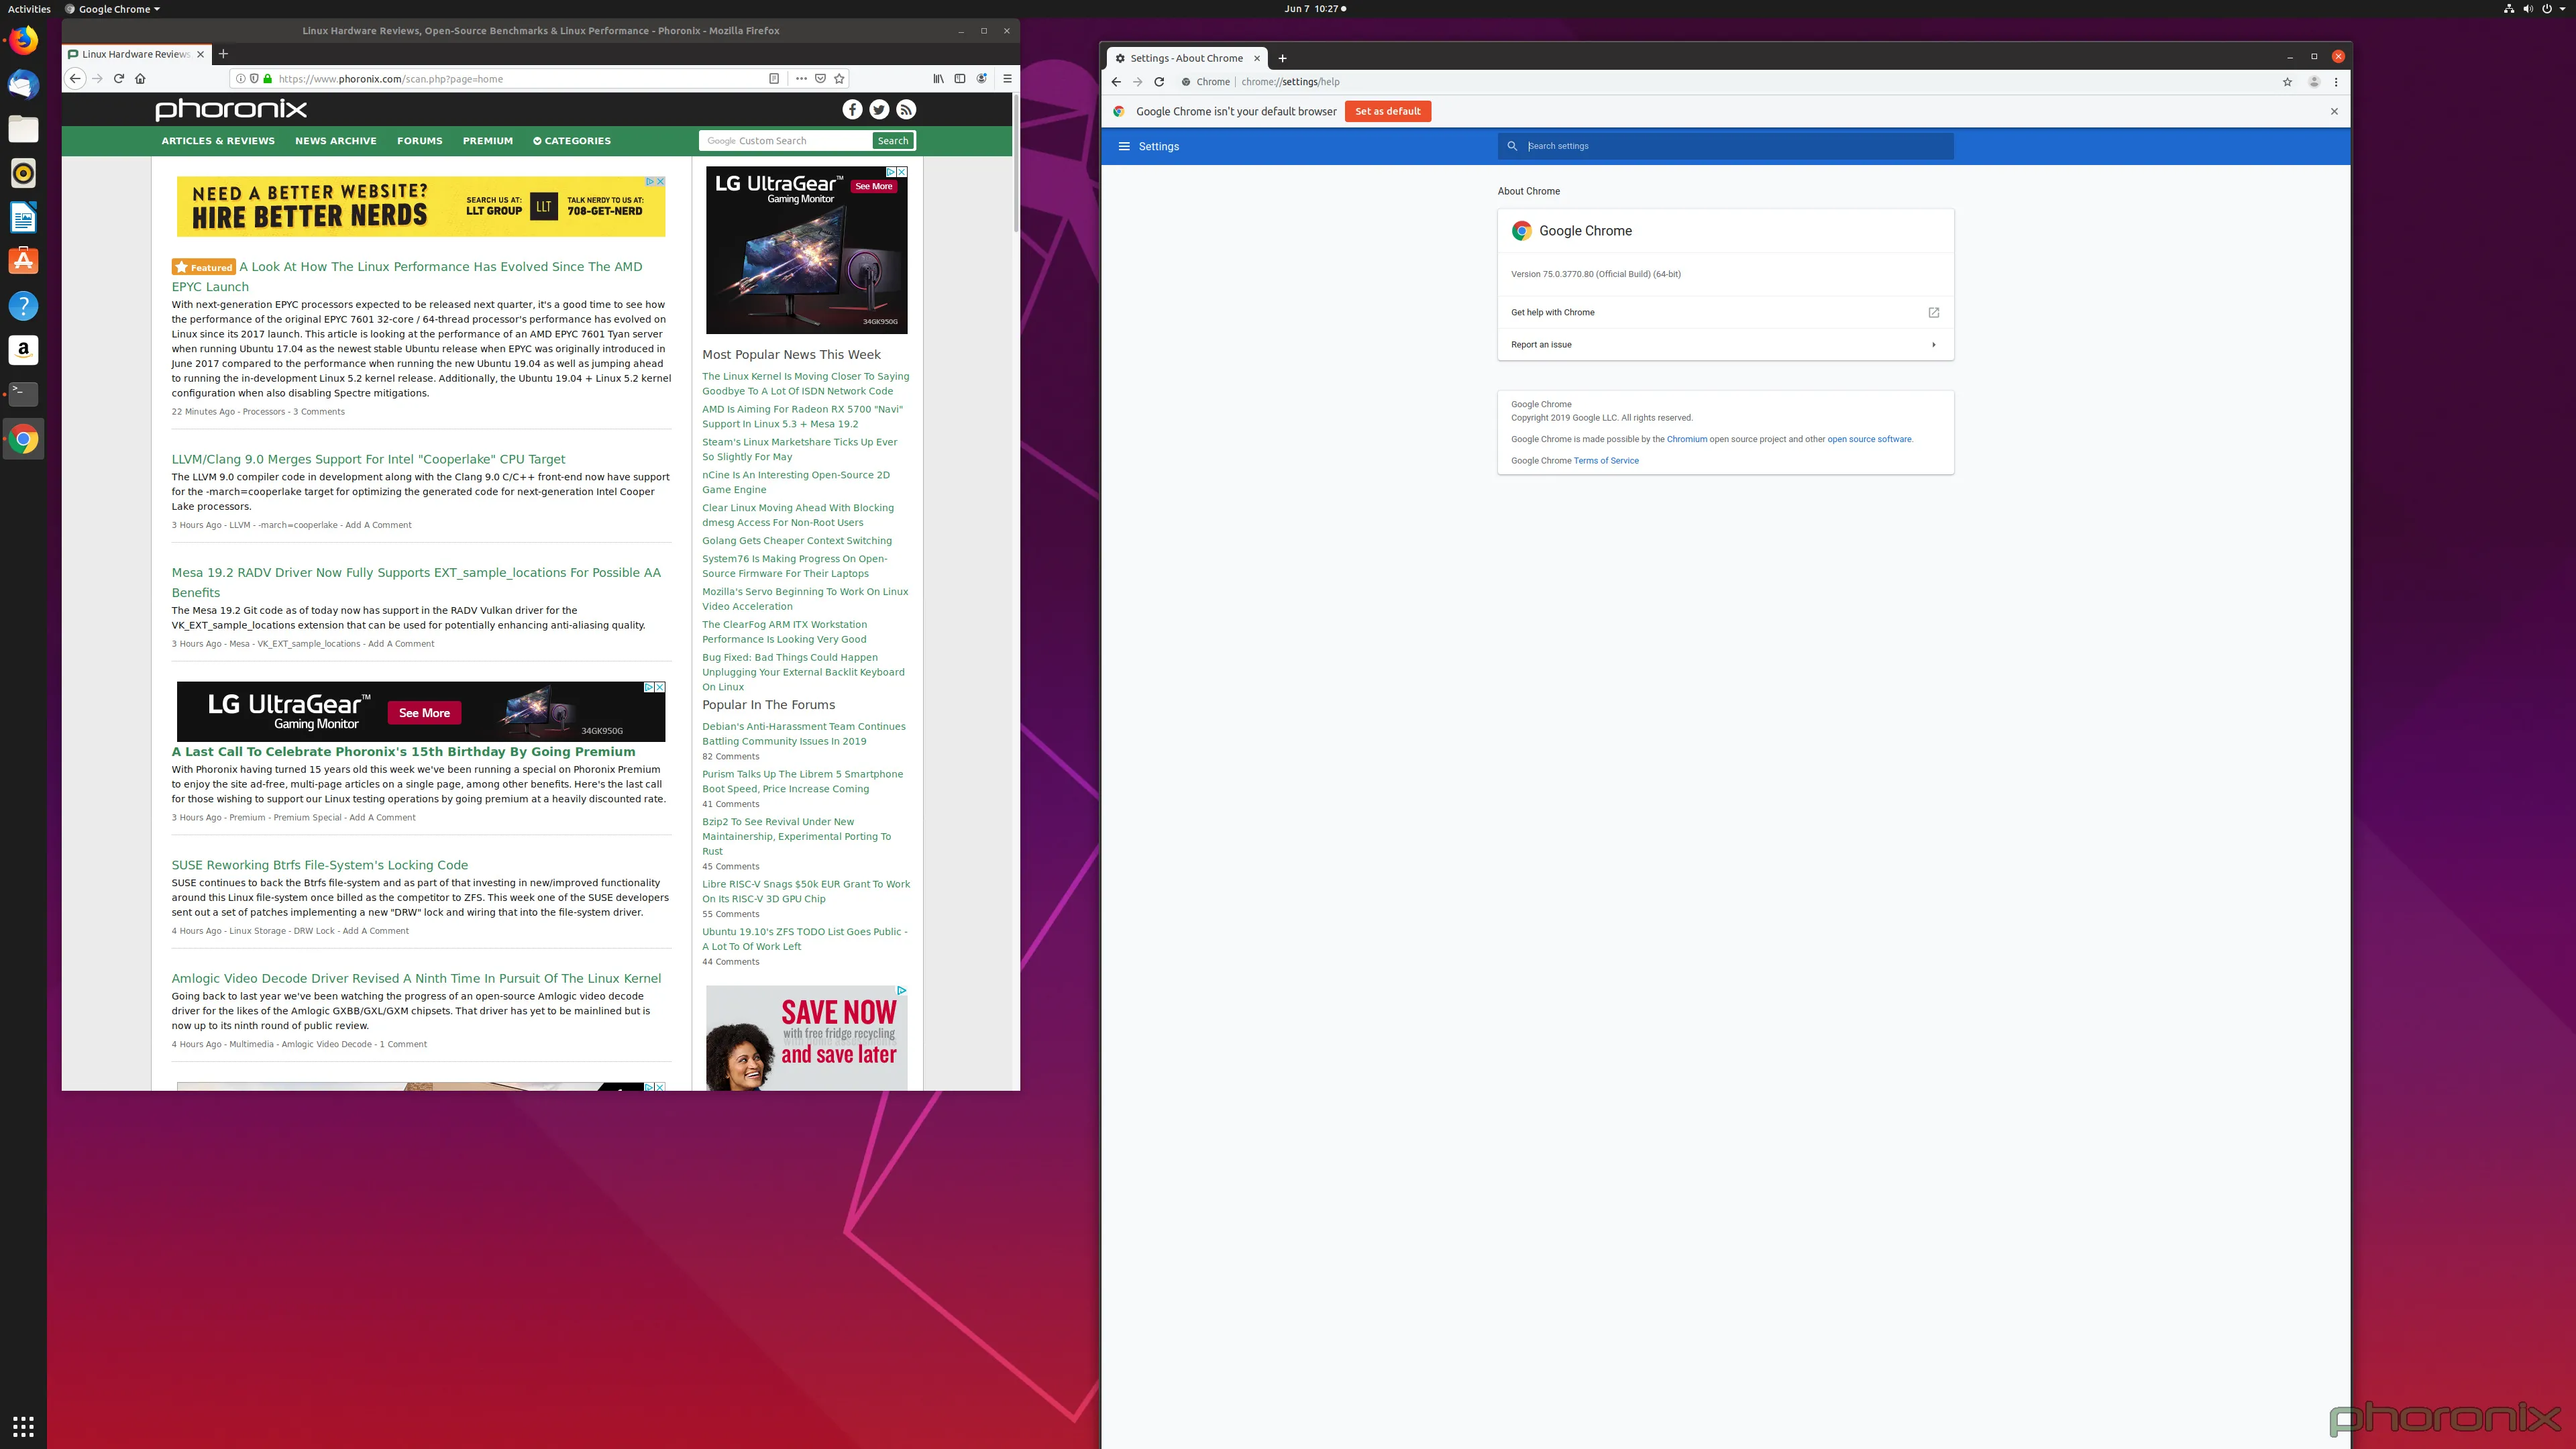Dismiss the default browser infobar
The image size is (2576, 1449).
(2334, 112)
